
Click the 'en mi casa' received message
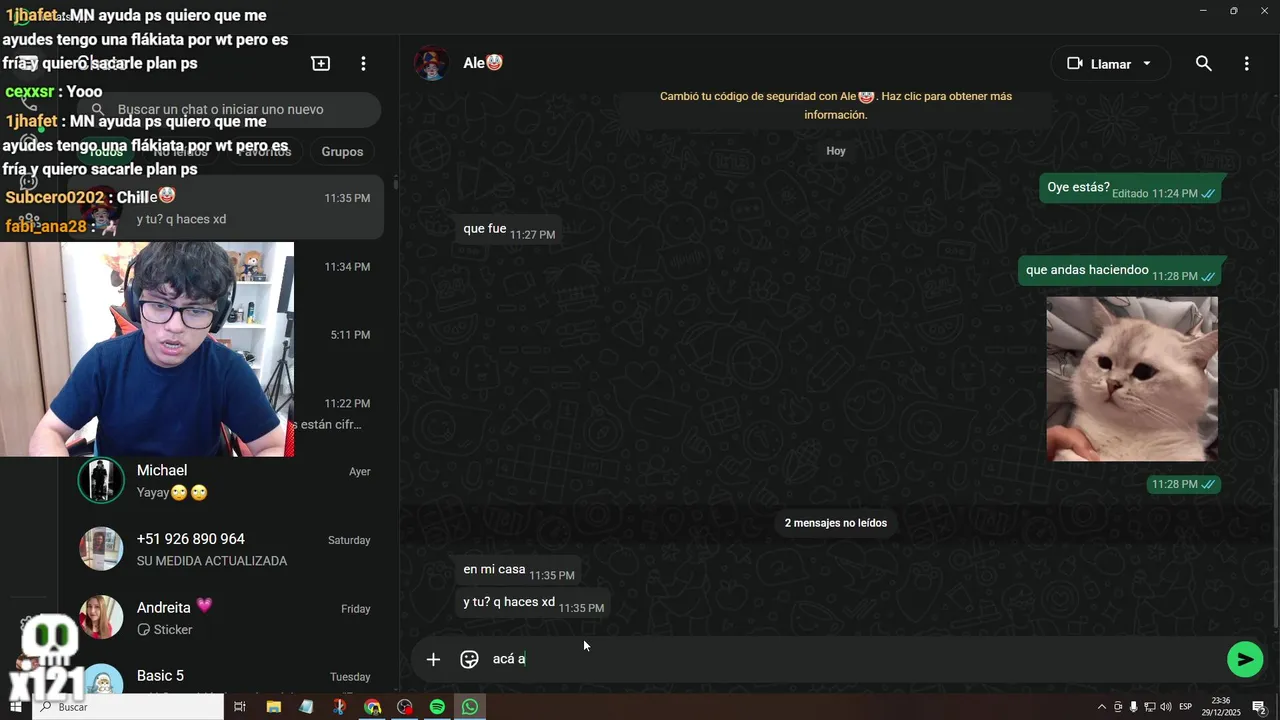tap(517, 571)
